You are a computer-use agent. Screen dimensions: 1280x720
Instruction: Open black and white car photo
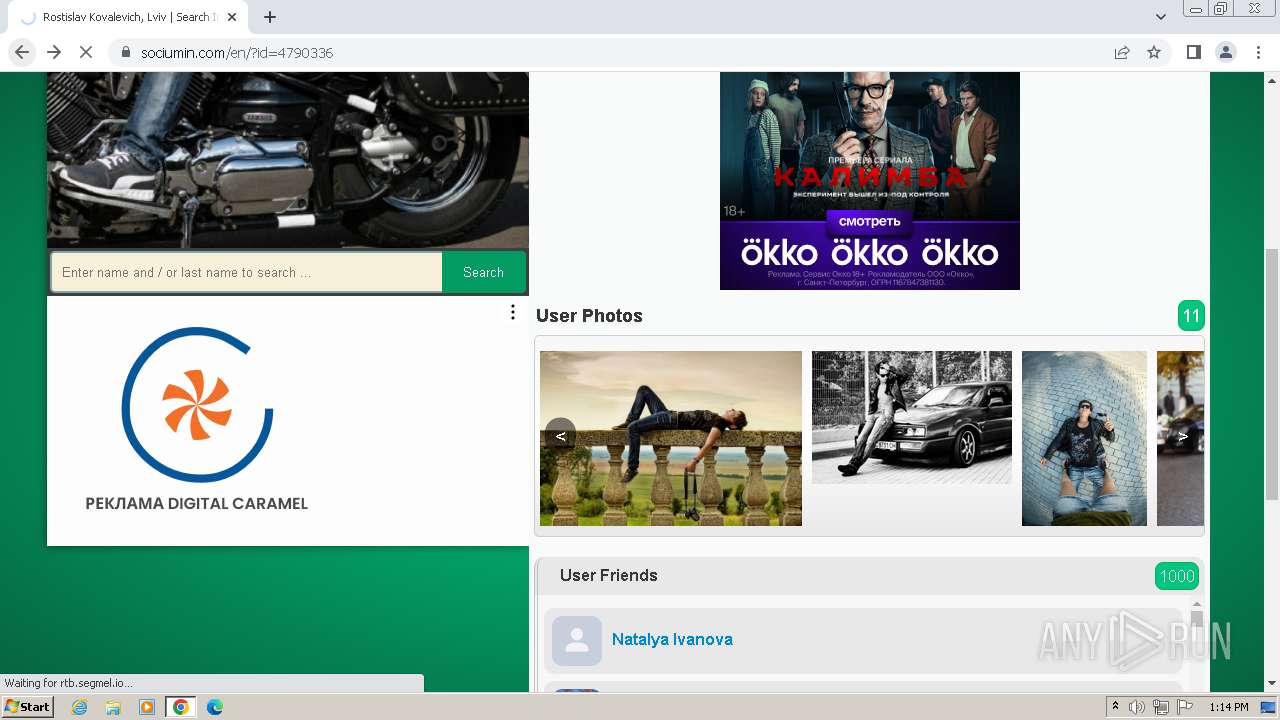[x=912, y=417]
